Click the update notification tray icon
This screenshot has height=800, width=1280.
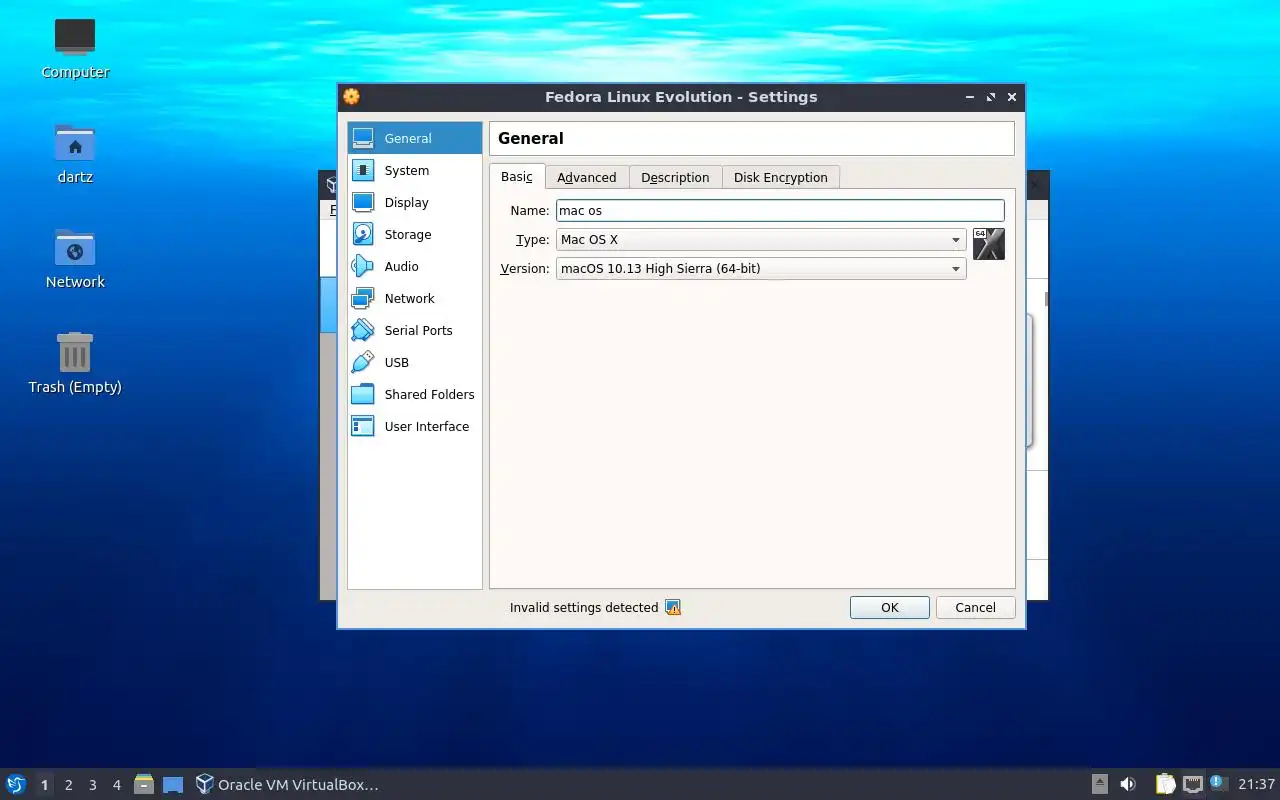pos(1217,783)
